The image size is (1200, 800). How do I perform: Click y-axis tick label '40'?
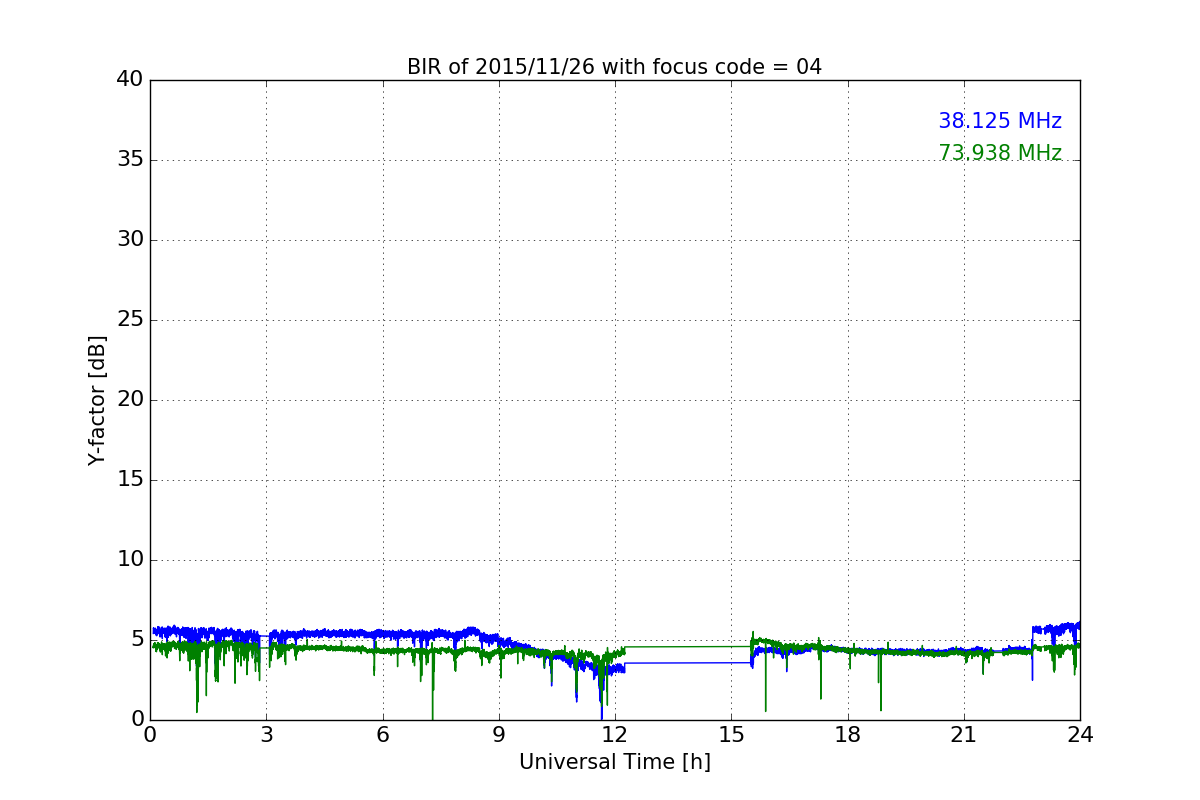tap(130, 80)
